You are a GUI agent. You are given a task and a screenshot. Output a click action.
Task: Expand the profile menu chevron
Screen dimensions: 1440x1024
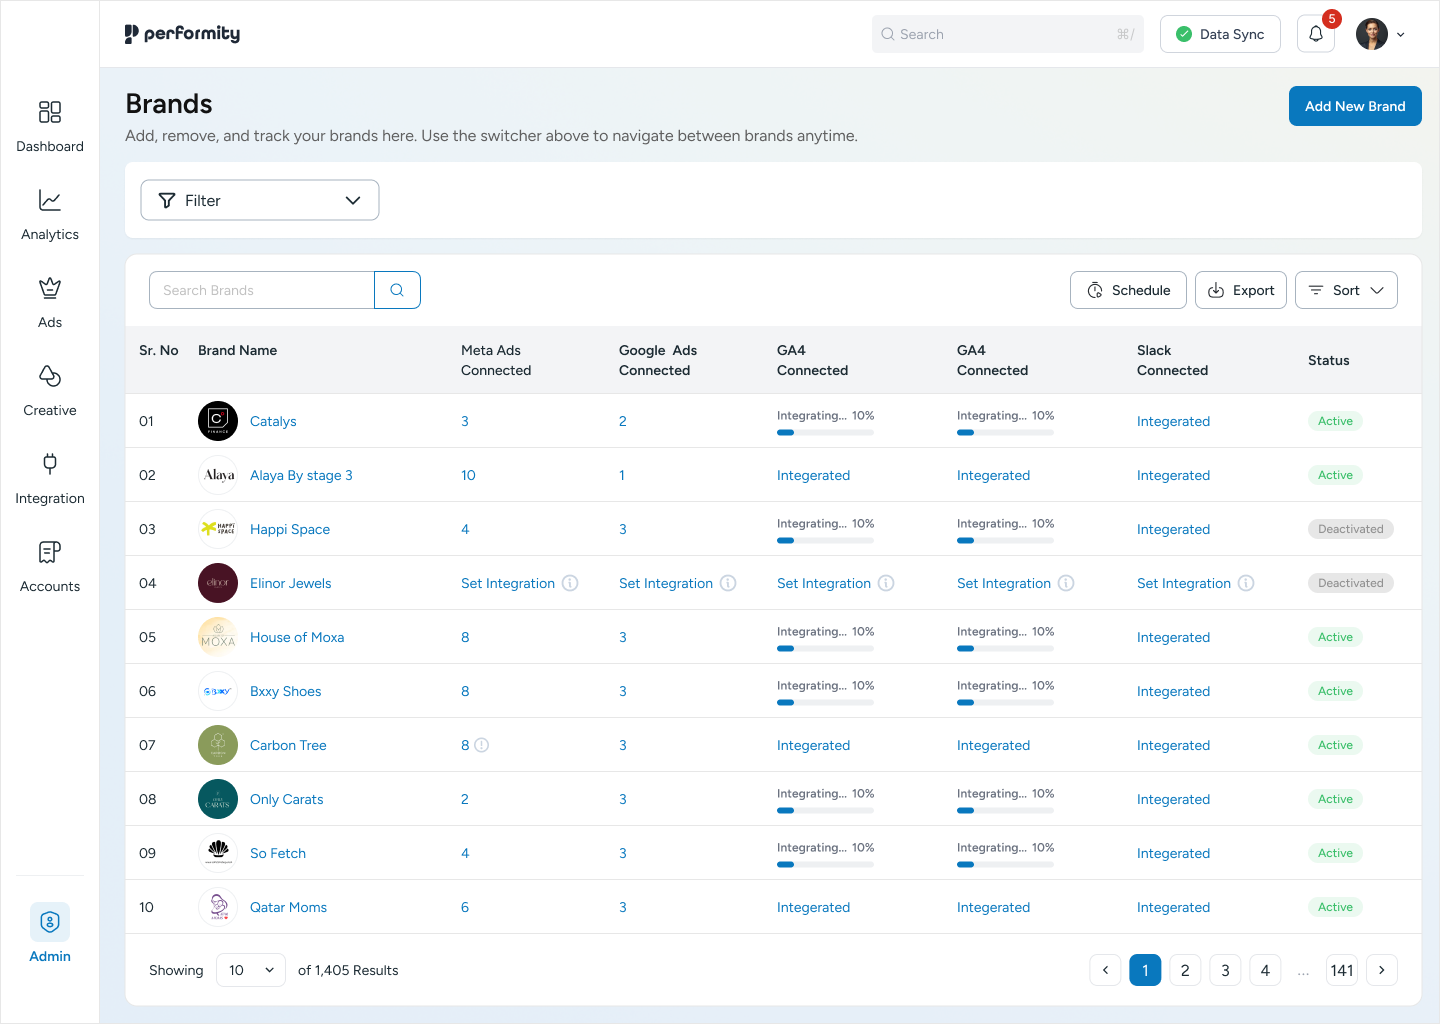pos(1401,34)
